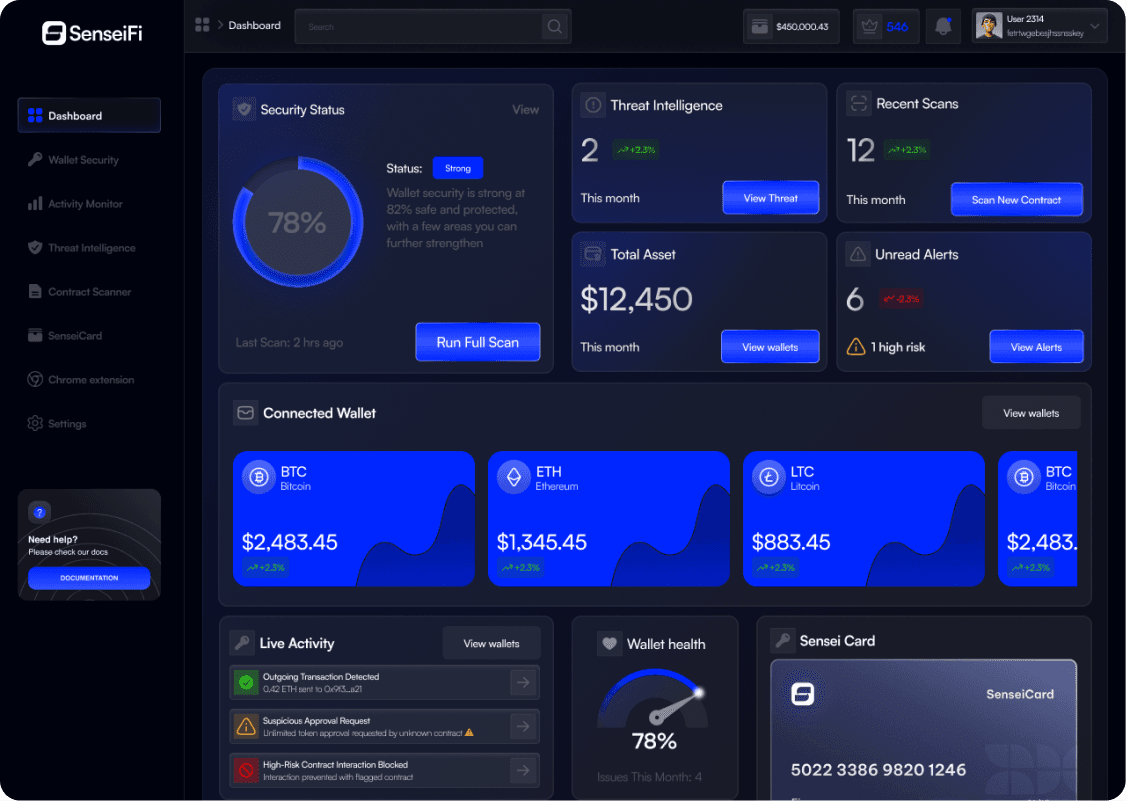Click Suspicious Approval Request warning icon

point(246,726)
